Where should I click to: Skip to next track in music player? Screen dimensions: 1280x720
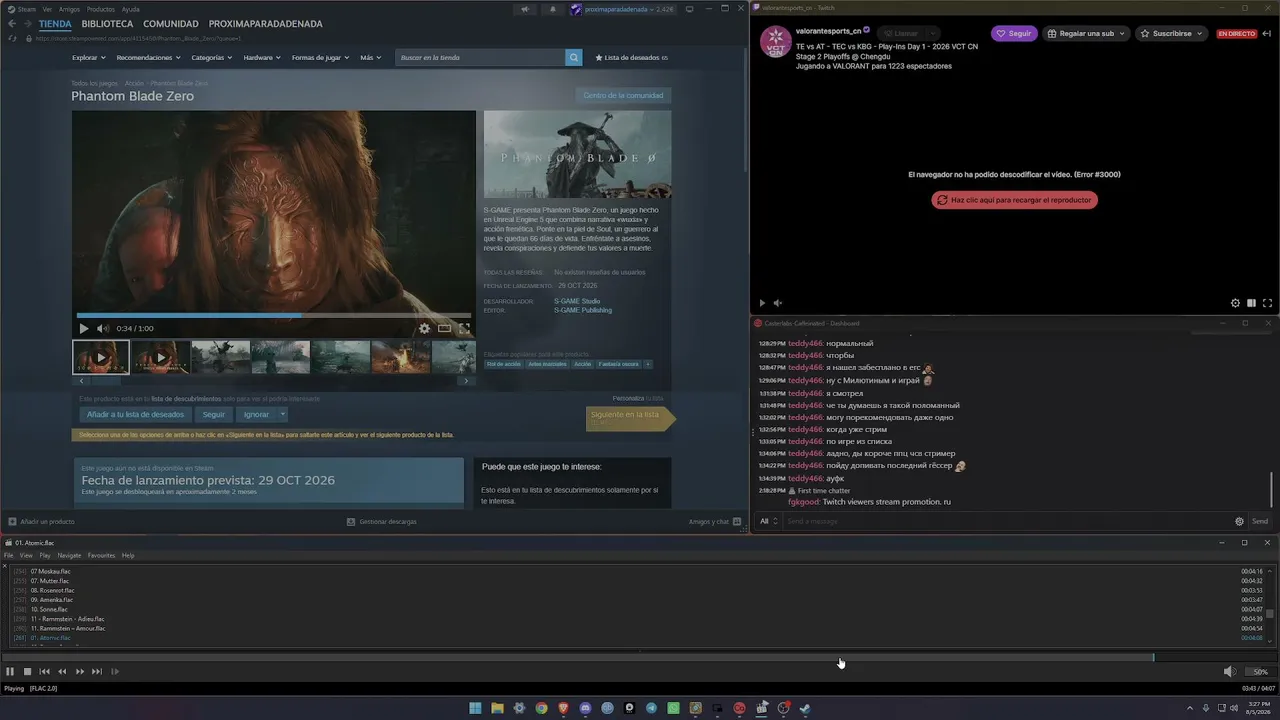tap(97, 672)
